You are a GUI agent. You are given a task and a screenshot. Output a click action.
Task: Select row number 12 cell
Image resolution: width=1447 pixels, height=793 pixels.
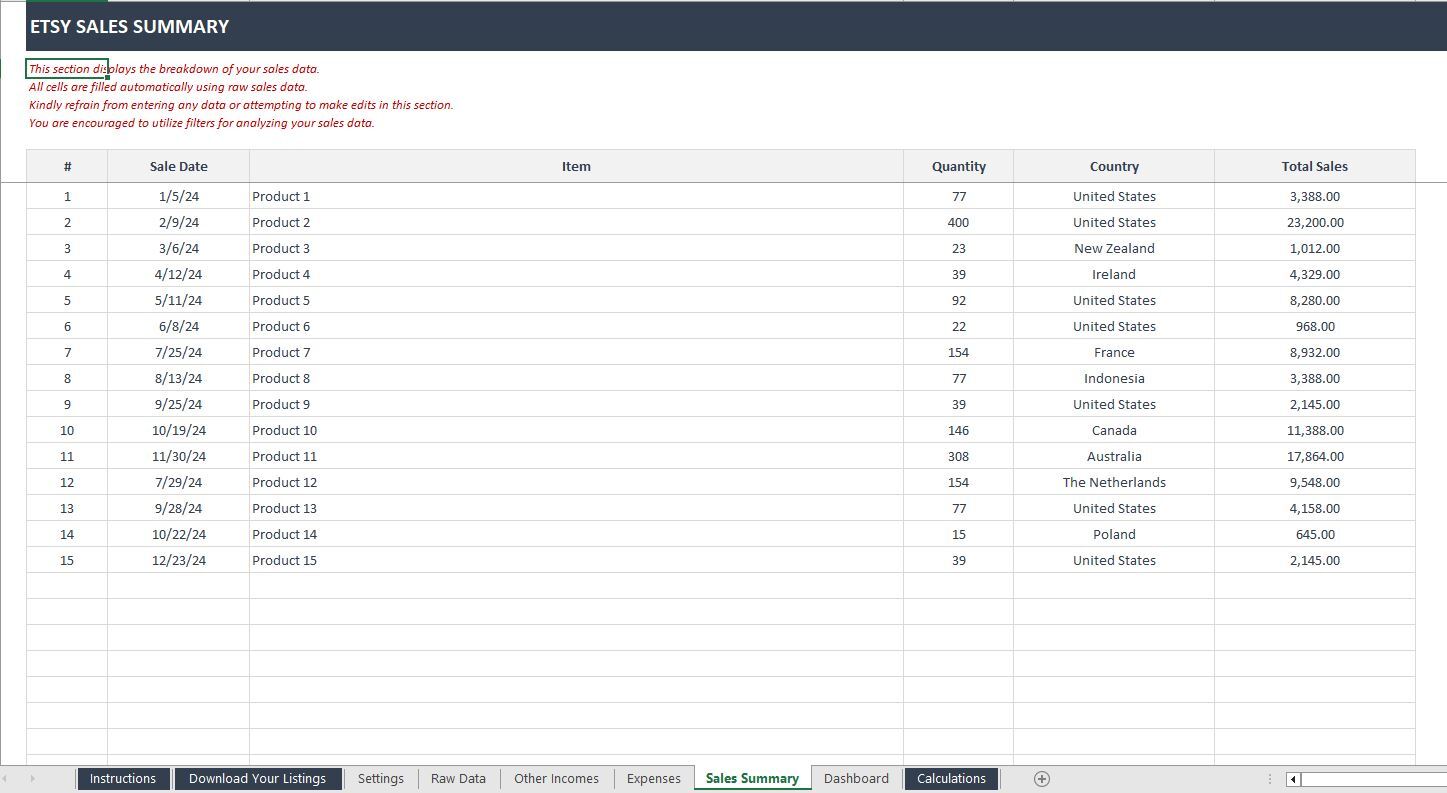point(67,483)
